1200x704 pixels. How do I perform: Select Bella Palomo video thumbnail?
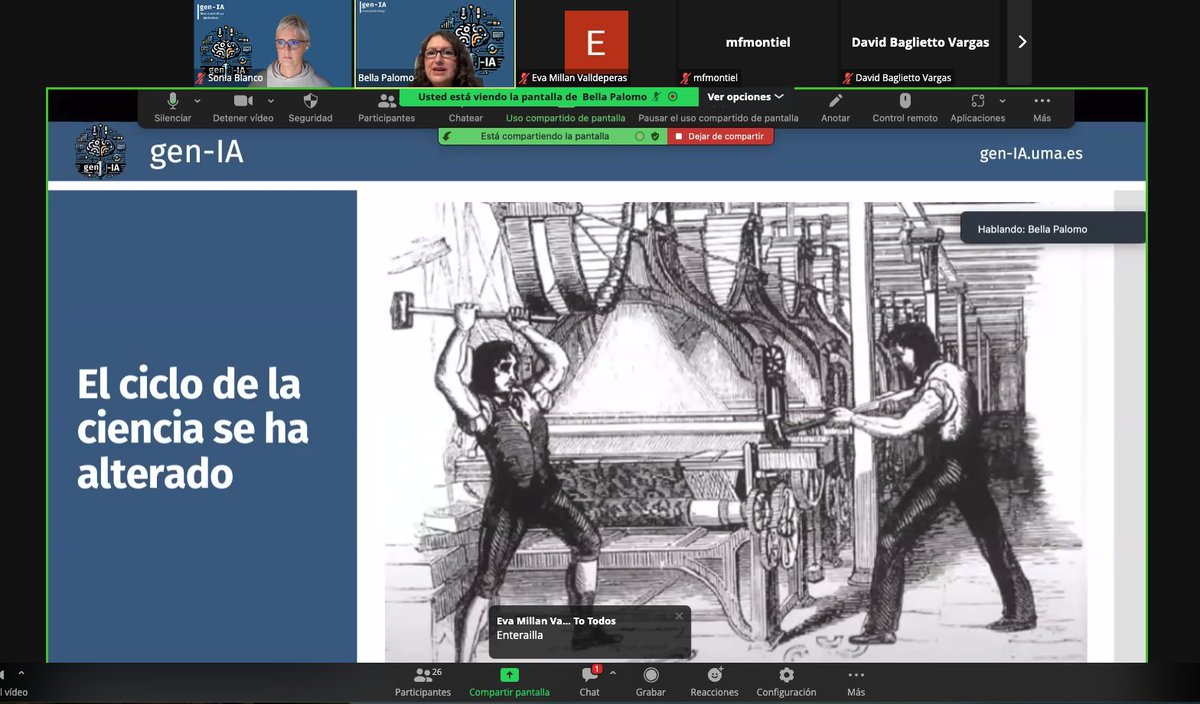(x=435, y=43)
